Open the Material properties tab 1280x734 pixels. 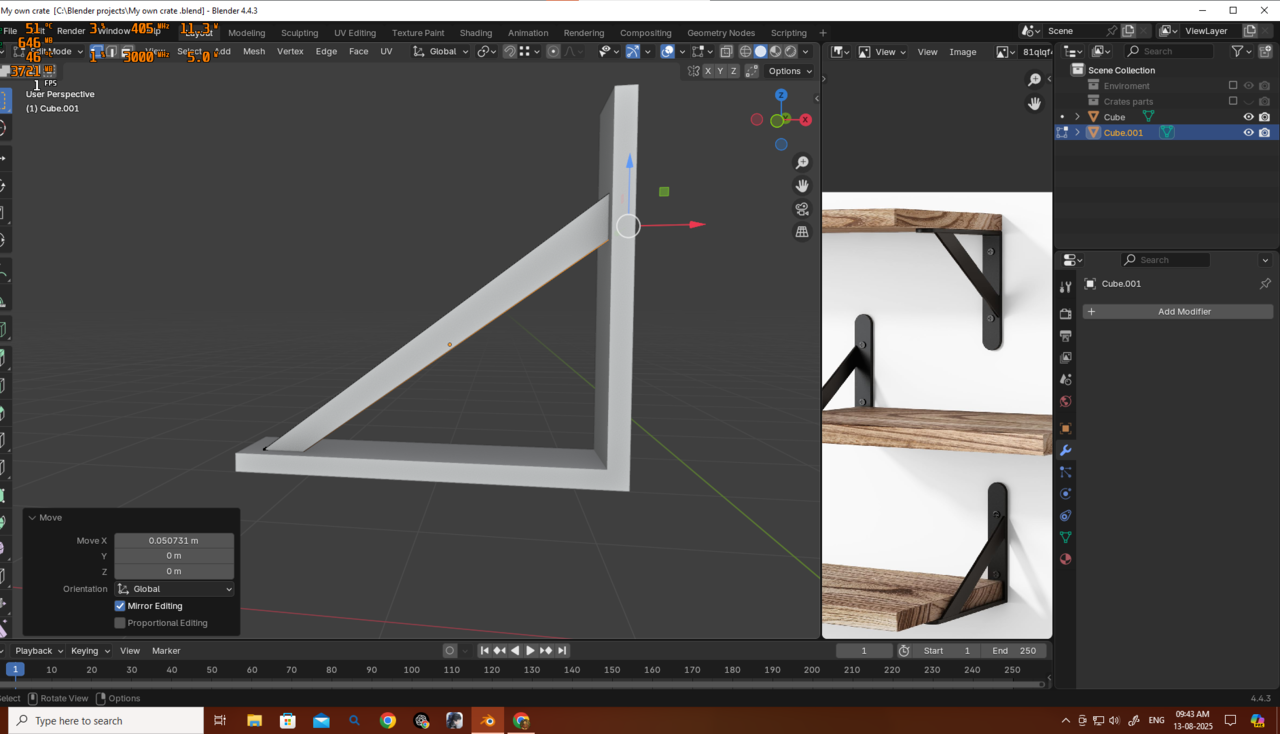pyautogui.click(x=1065, y=559)
